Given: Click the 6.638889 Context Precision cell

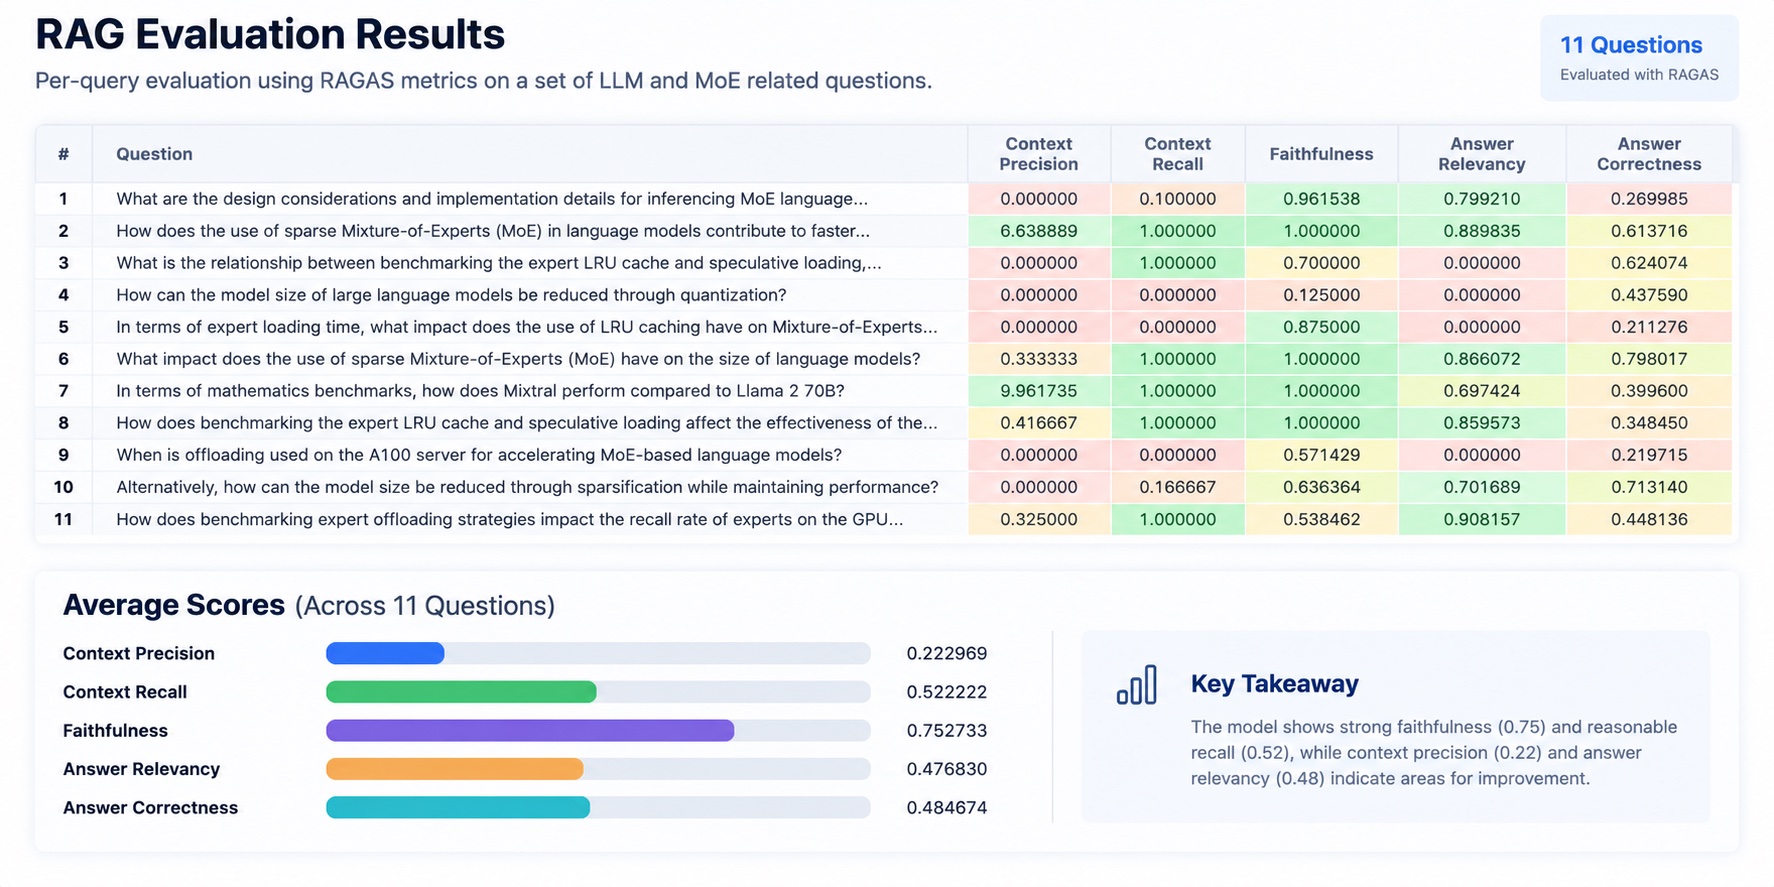Looking at the screenshot, I should point(1039,231).
